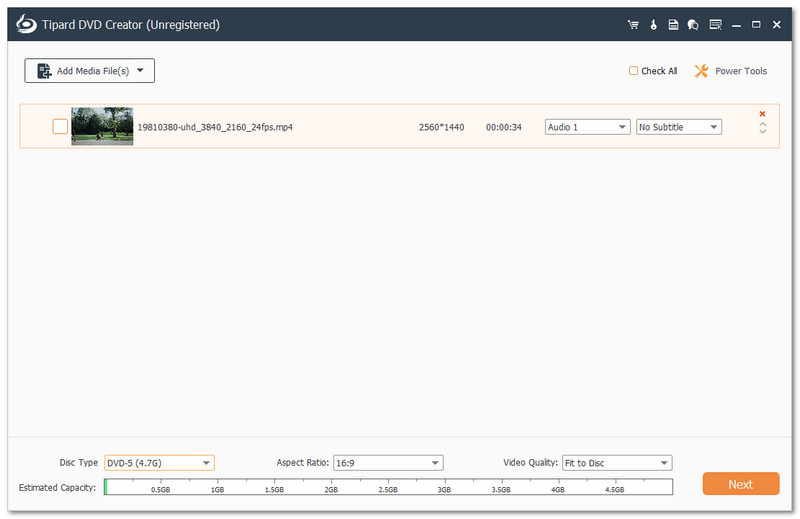Screen dimensions: 800x519
Task: Click the register key icon
Action: [654, 24]
